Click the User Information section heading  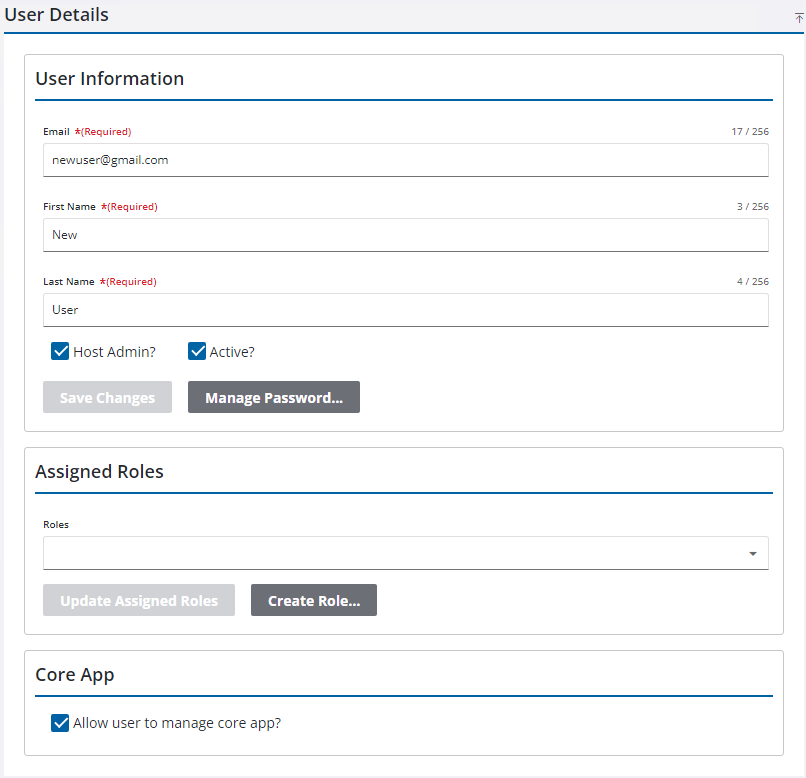pos(110,79)
